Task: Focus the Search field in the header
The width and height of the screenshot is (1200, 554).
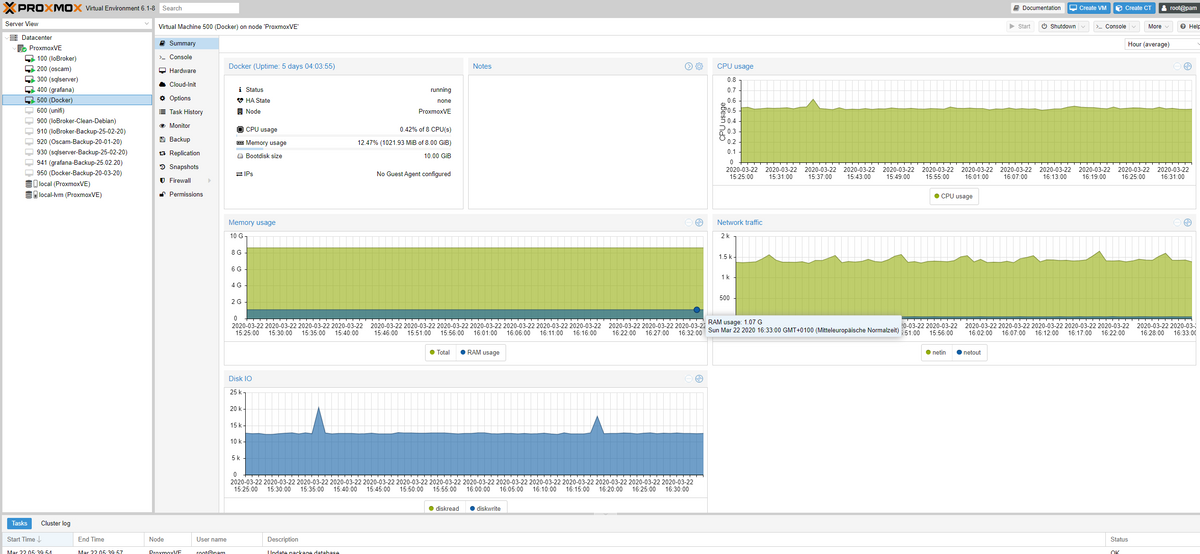Action: coord(198,7)
